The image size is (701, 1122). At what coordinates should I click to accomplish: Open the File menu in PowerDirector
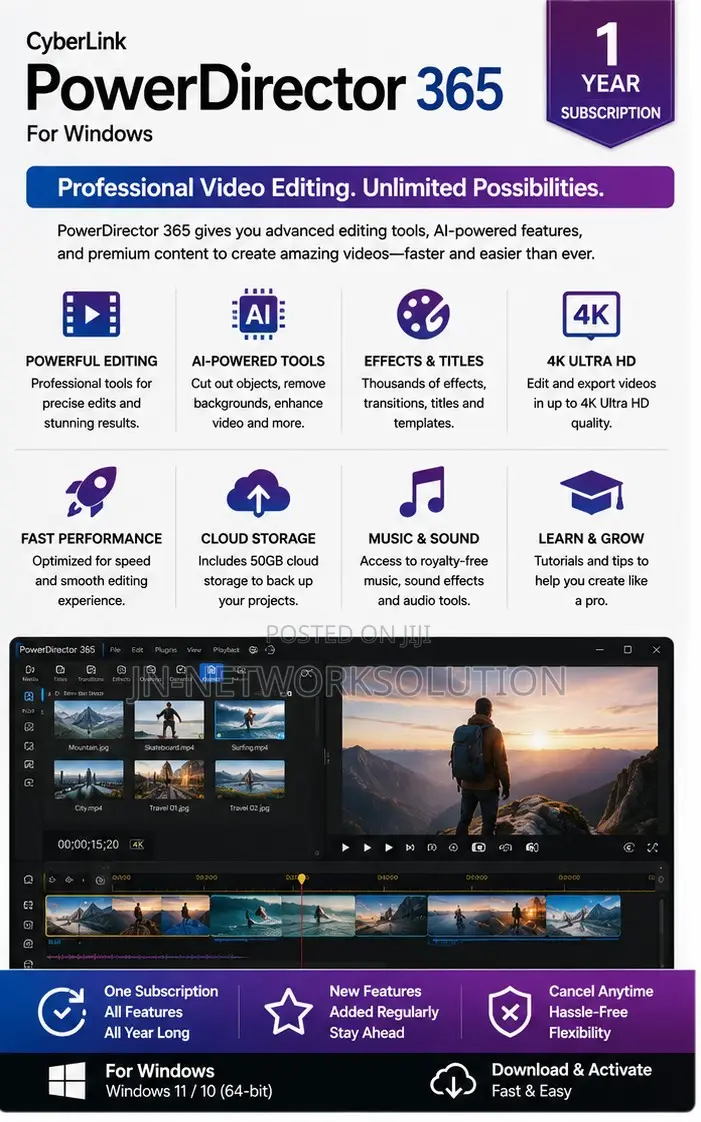tap(115, 650)
